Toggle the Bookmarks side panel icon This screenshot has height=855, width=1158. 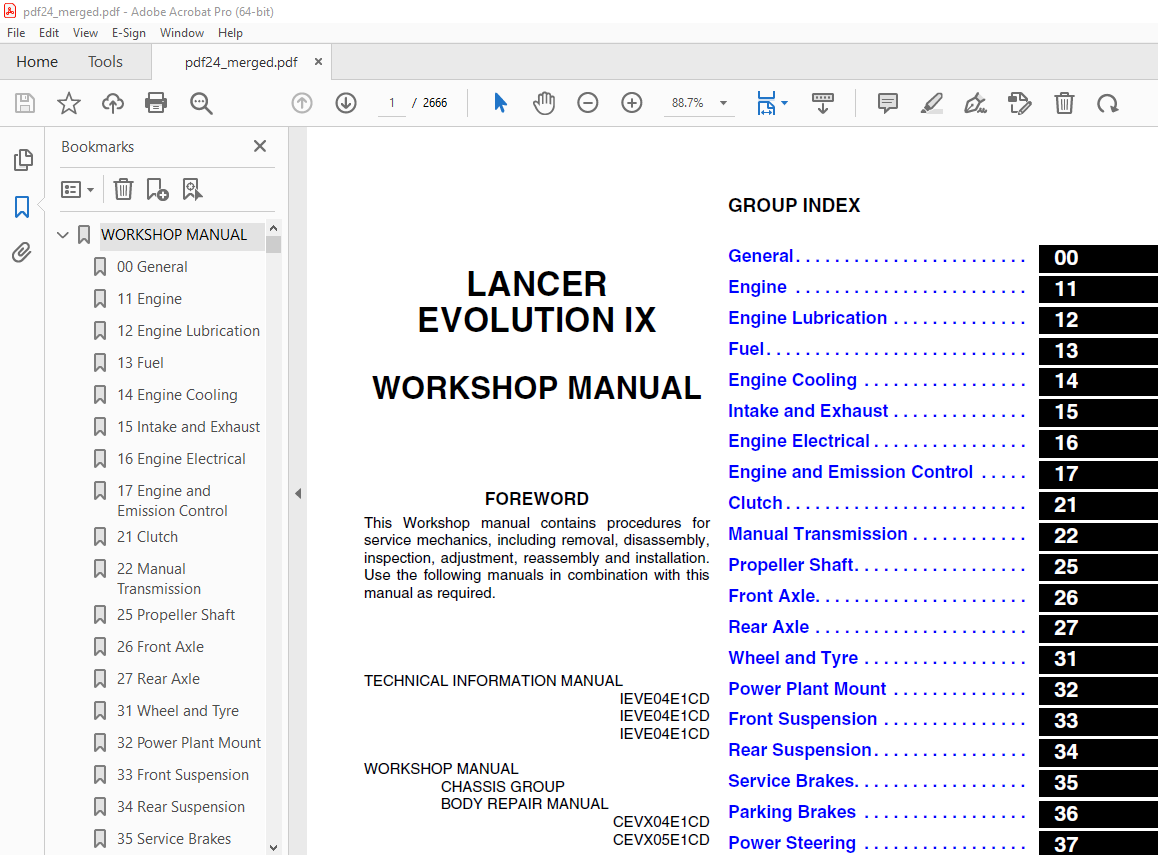(x=22, y=207)
